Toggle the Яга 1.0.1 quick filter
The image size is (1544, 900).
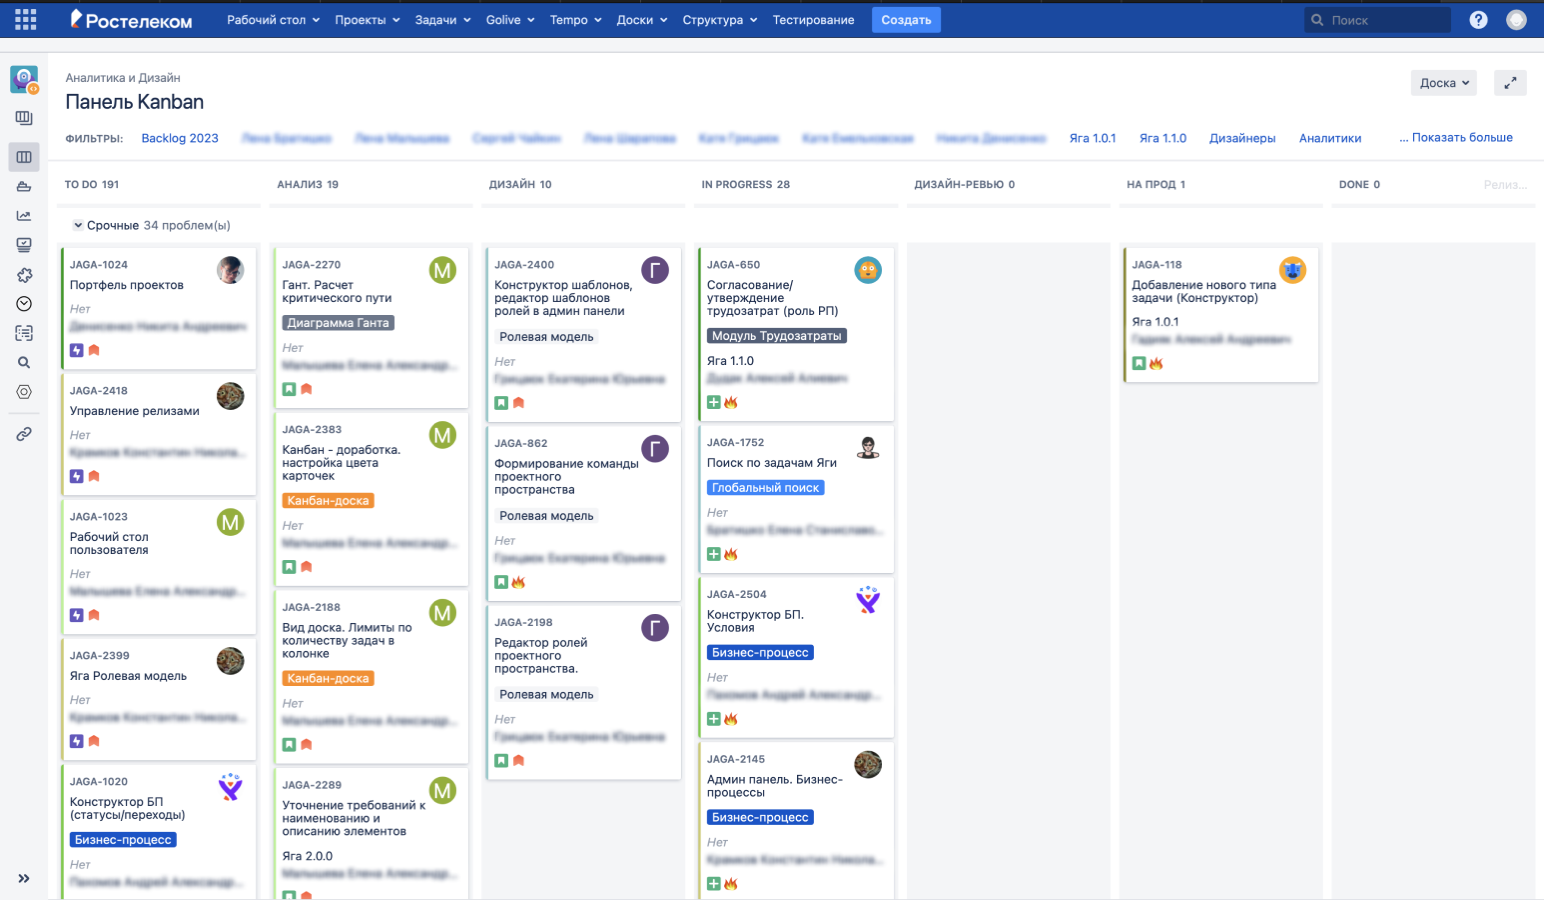pos(1092,138)
